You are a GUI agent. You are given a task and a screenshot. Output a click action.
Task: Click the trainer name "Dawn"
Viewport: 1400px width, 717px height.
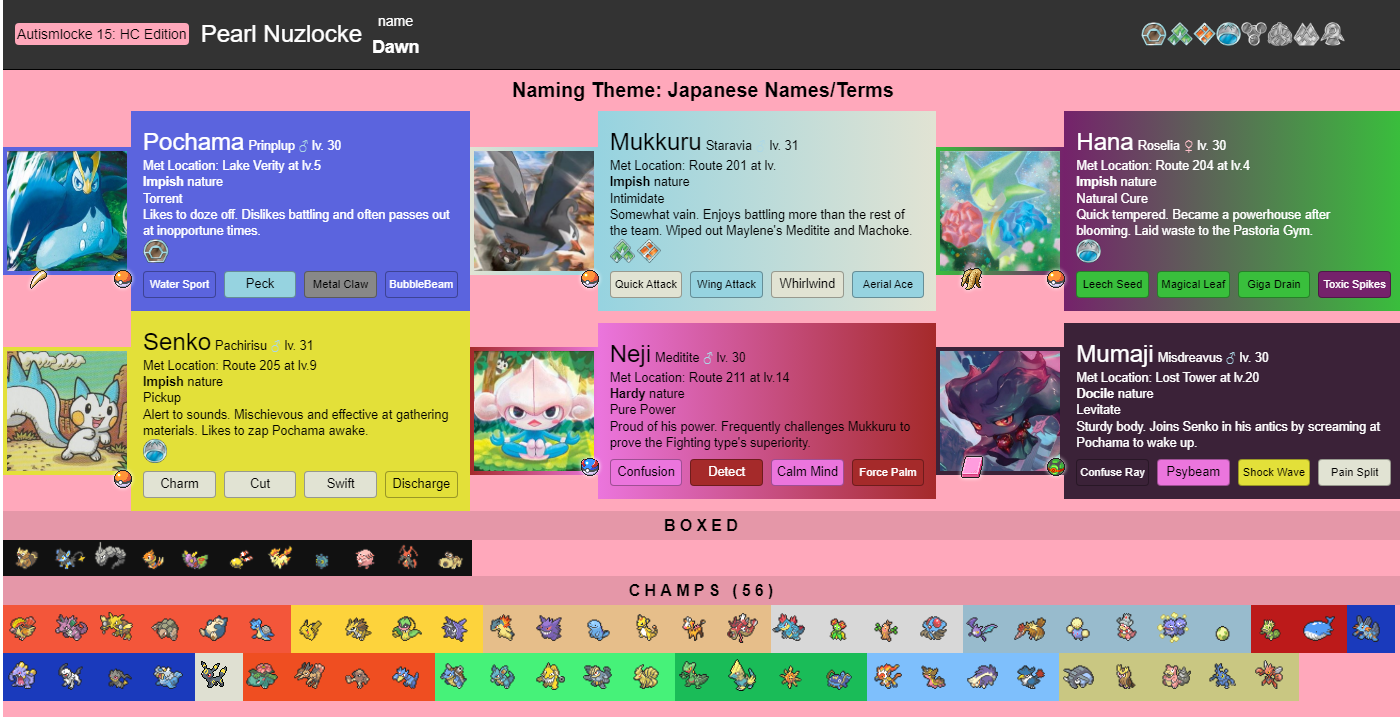396,47
